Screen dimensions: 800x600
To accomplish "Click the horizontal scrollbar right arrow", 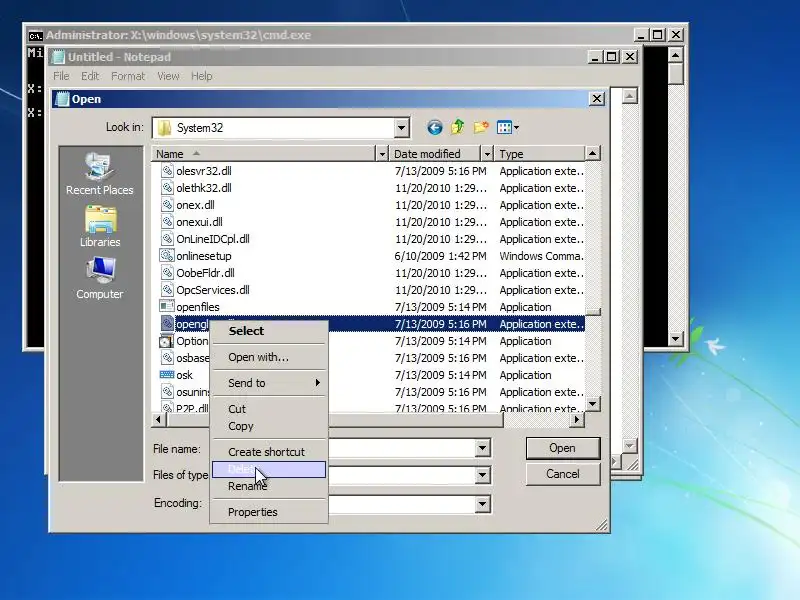I will (577, 419).
